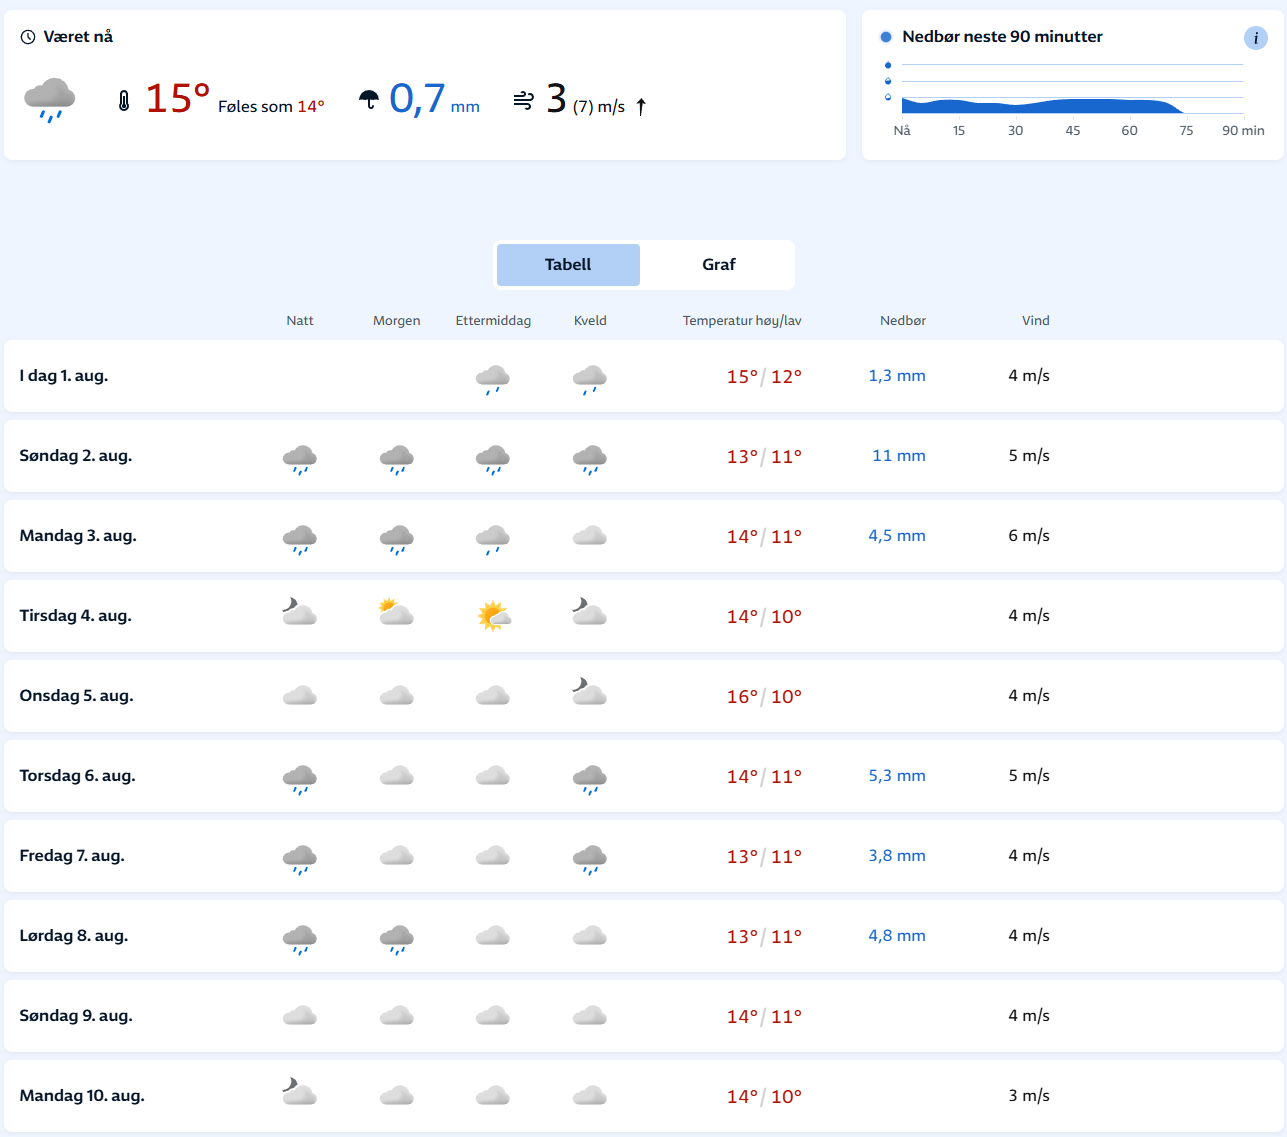Screen dimensions: 1287x1137
Task: Click the Natt rain icon for Torsdag 6. aug.
Action: click(300, 779)
